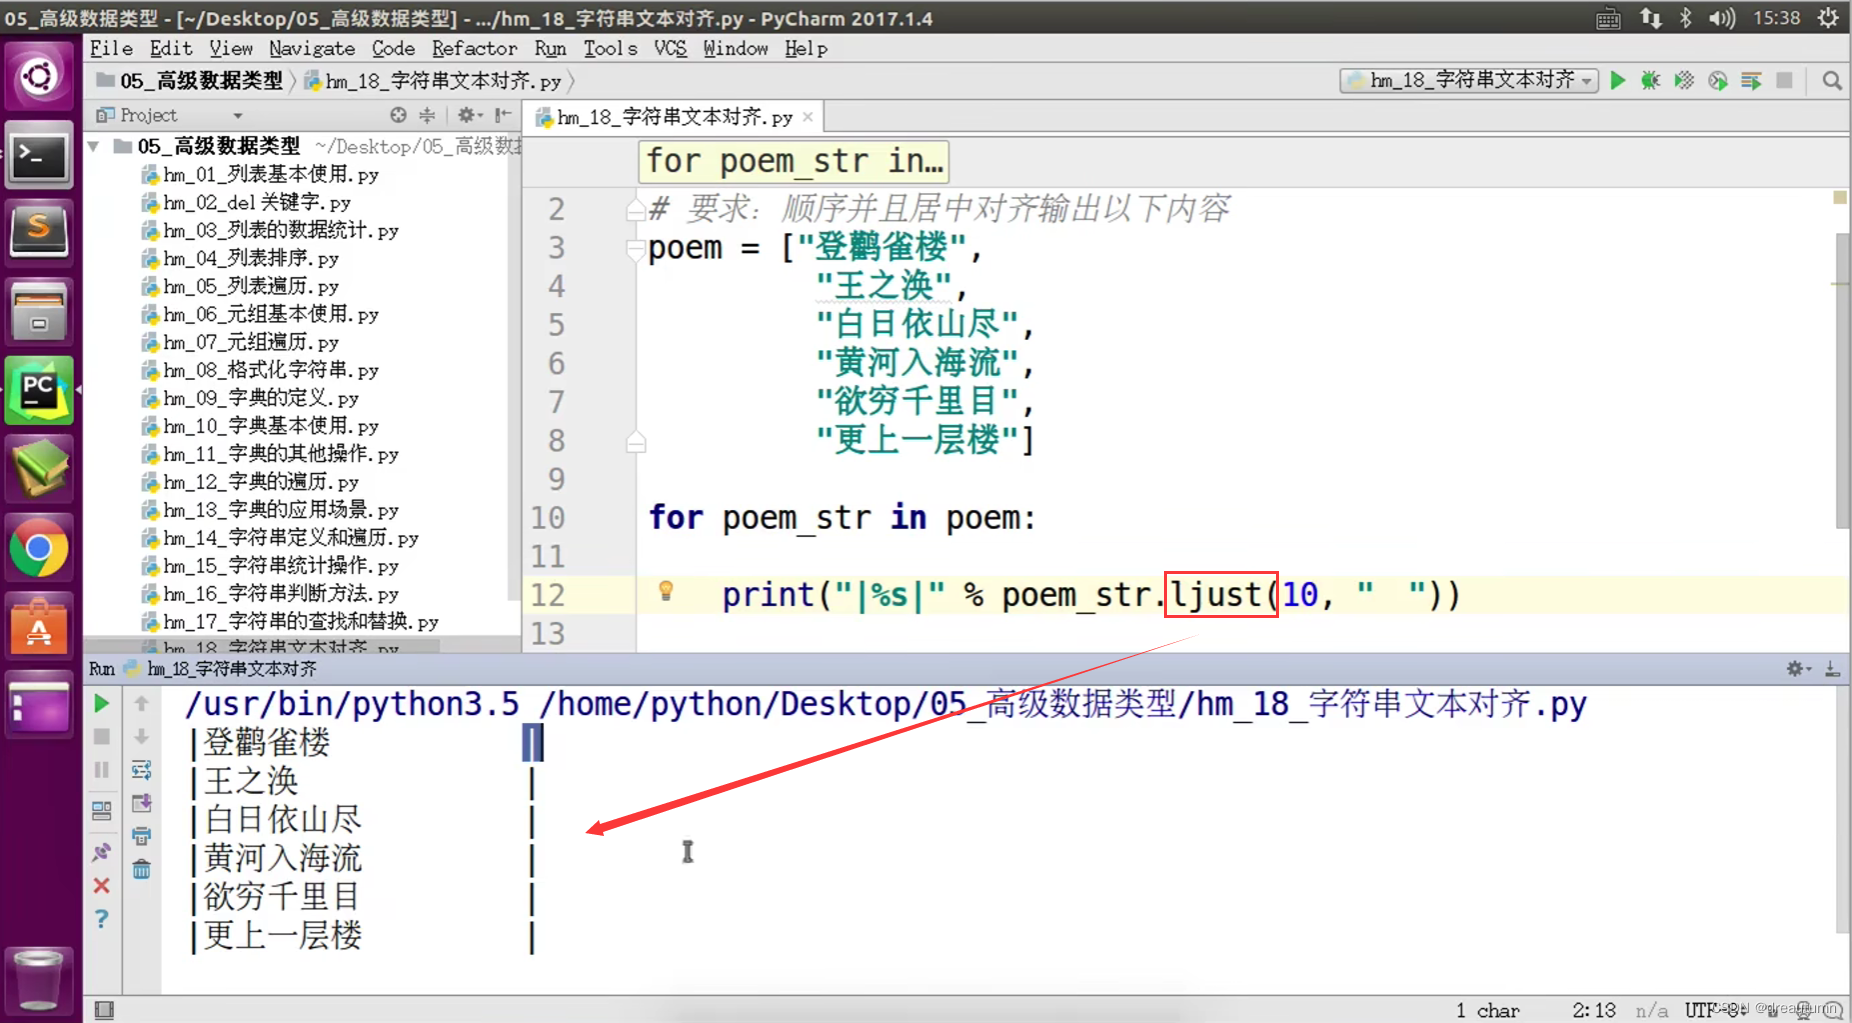1852x1023 pixels.
Task: Hide the Project tool window
Action: [x=502, y=115]
